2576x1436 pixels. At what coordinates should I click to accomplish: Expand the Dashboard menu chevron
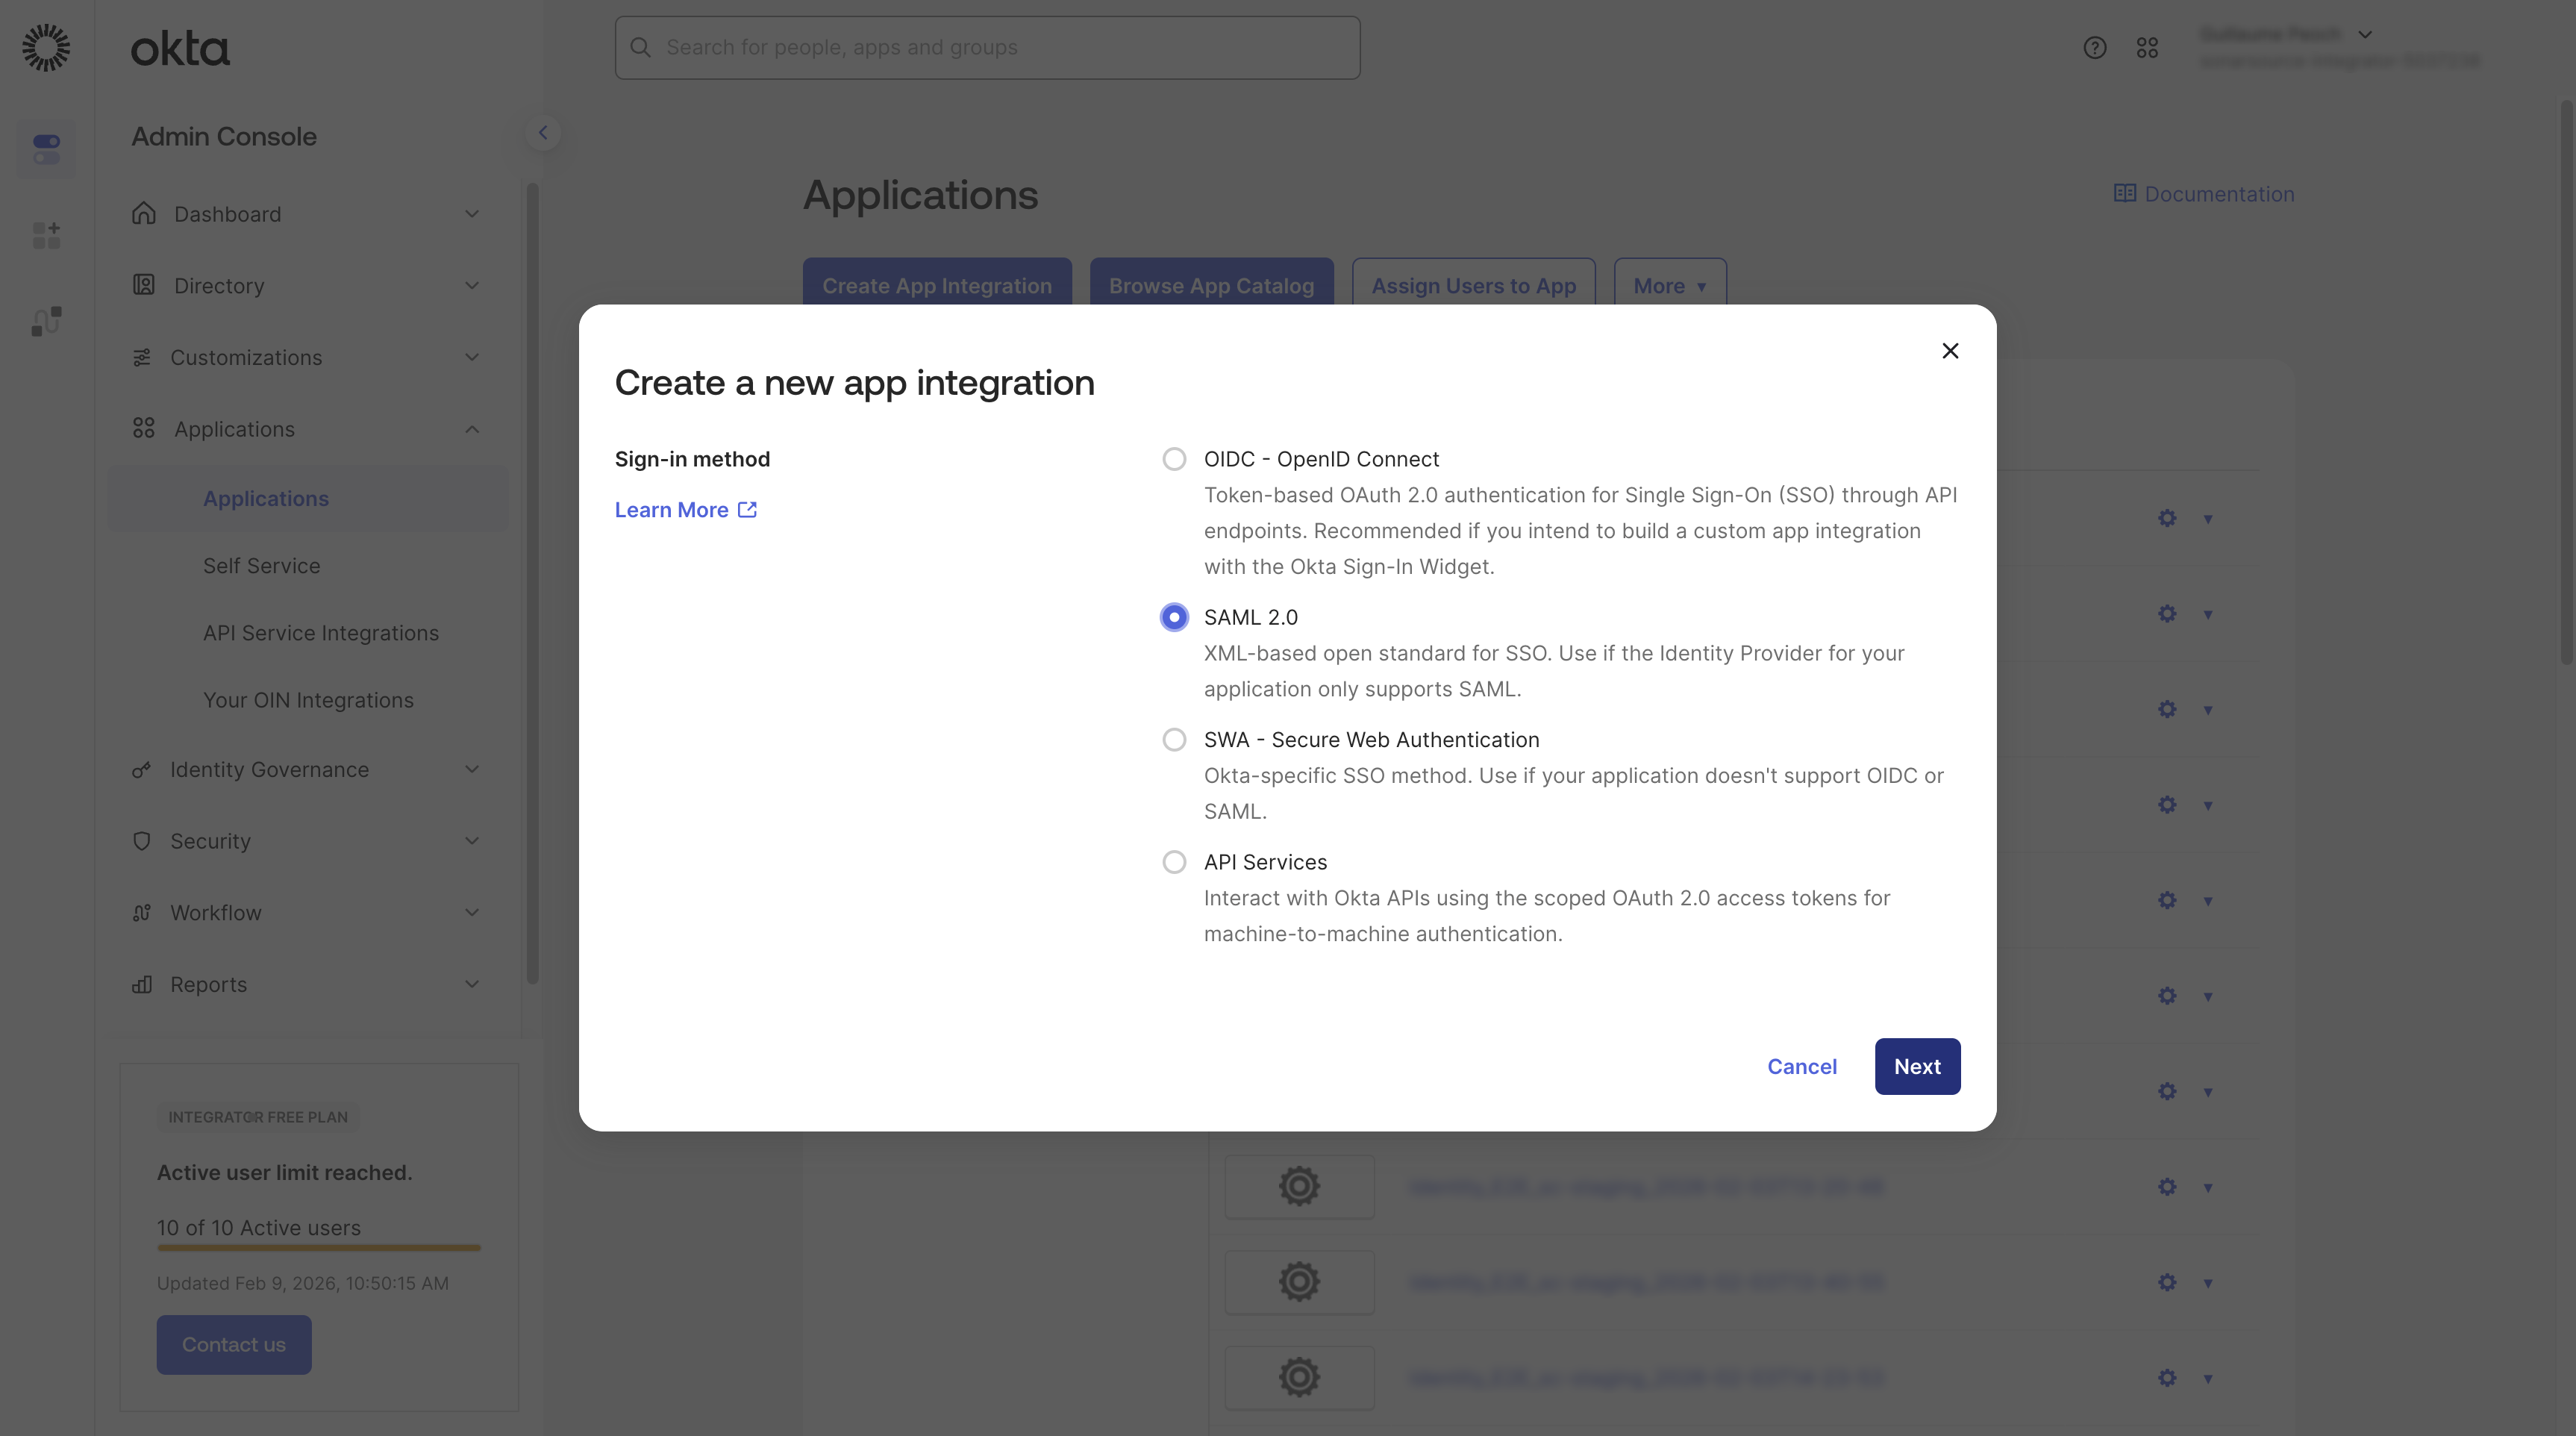click(472, 213)
